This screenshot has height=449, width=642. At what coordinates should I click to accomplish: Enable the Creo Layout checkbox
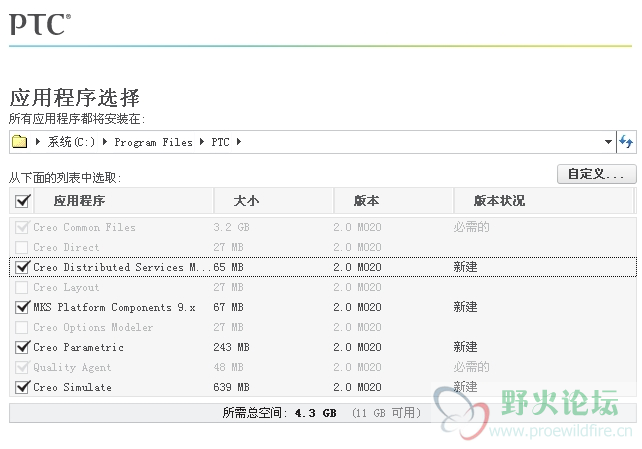point(21,287)
